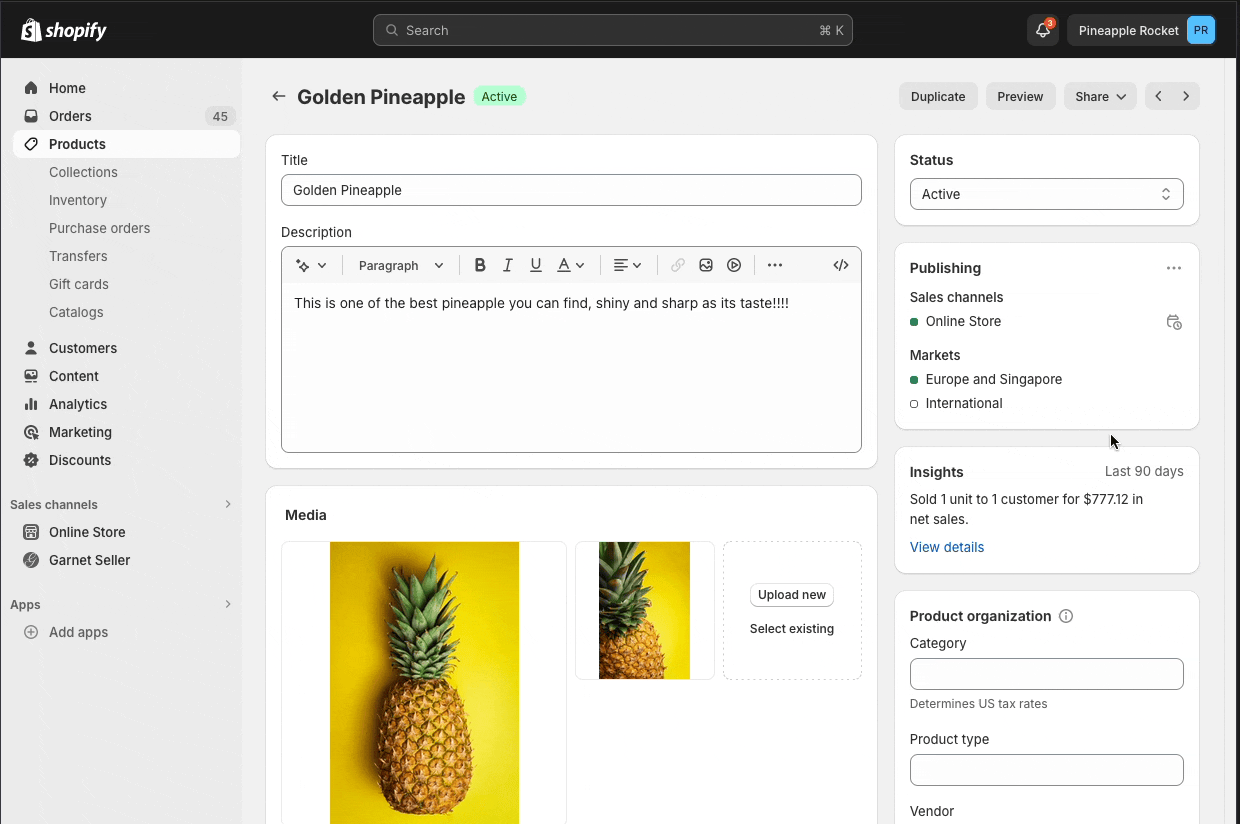The width and height of the screenshot is (1240, 824).
Task: Insert an image via the image icon
Action: (706, 264)
